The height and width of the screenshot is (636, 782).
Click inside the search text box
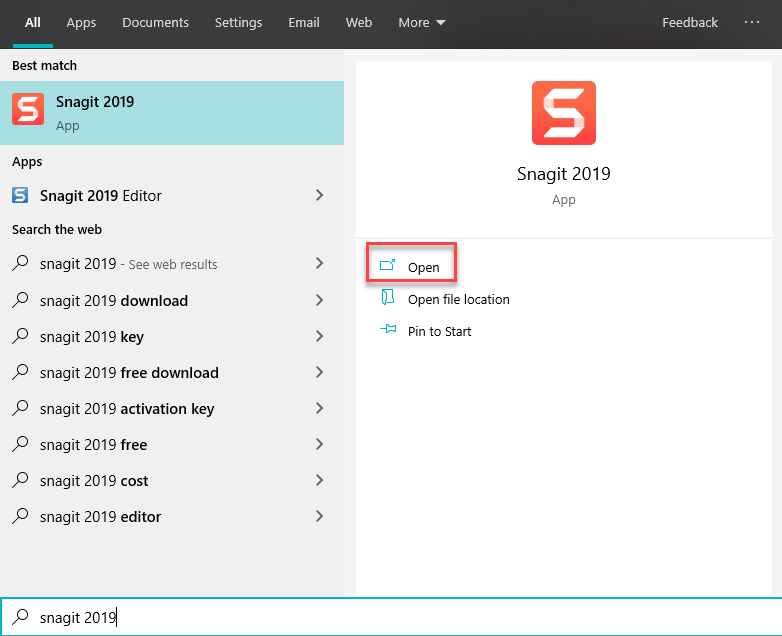[400, 617]
